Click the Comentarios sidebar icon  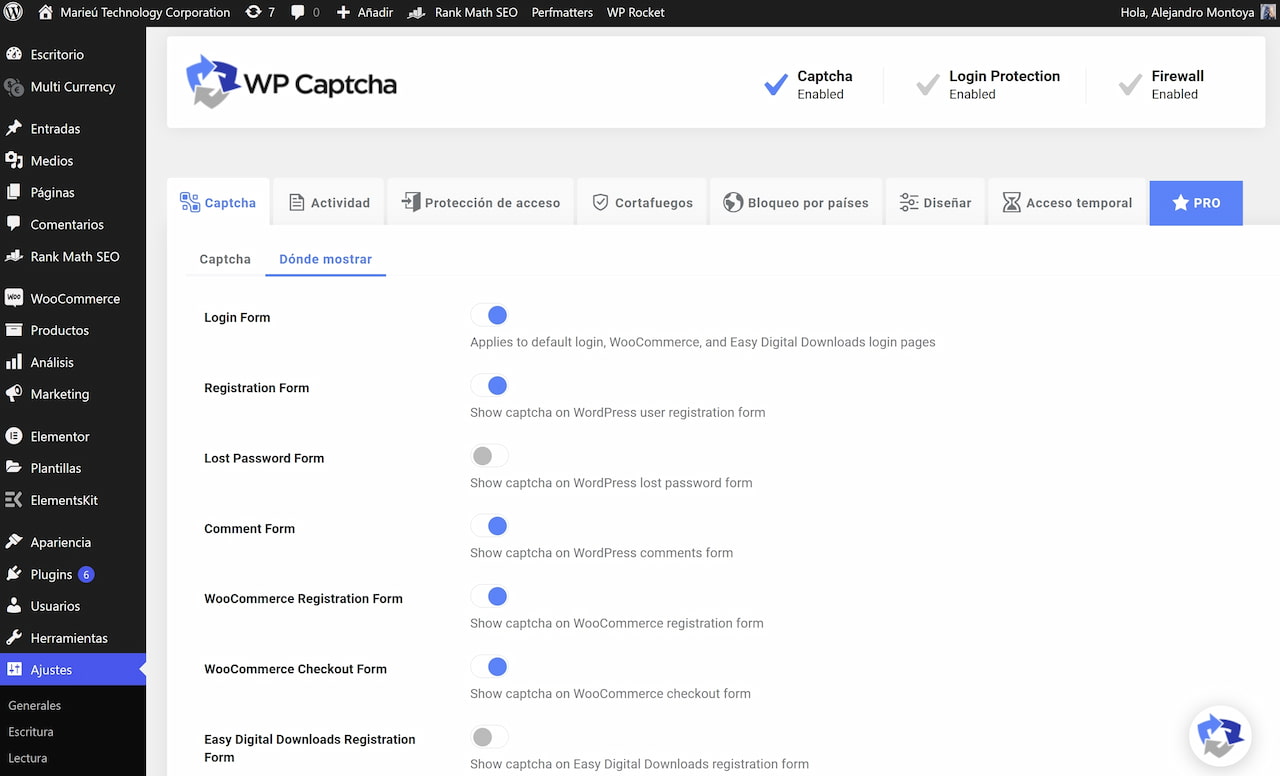14,224
